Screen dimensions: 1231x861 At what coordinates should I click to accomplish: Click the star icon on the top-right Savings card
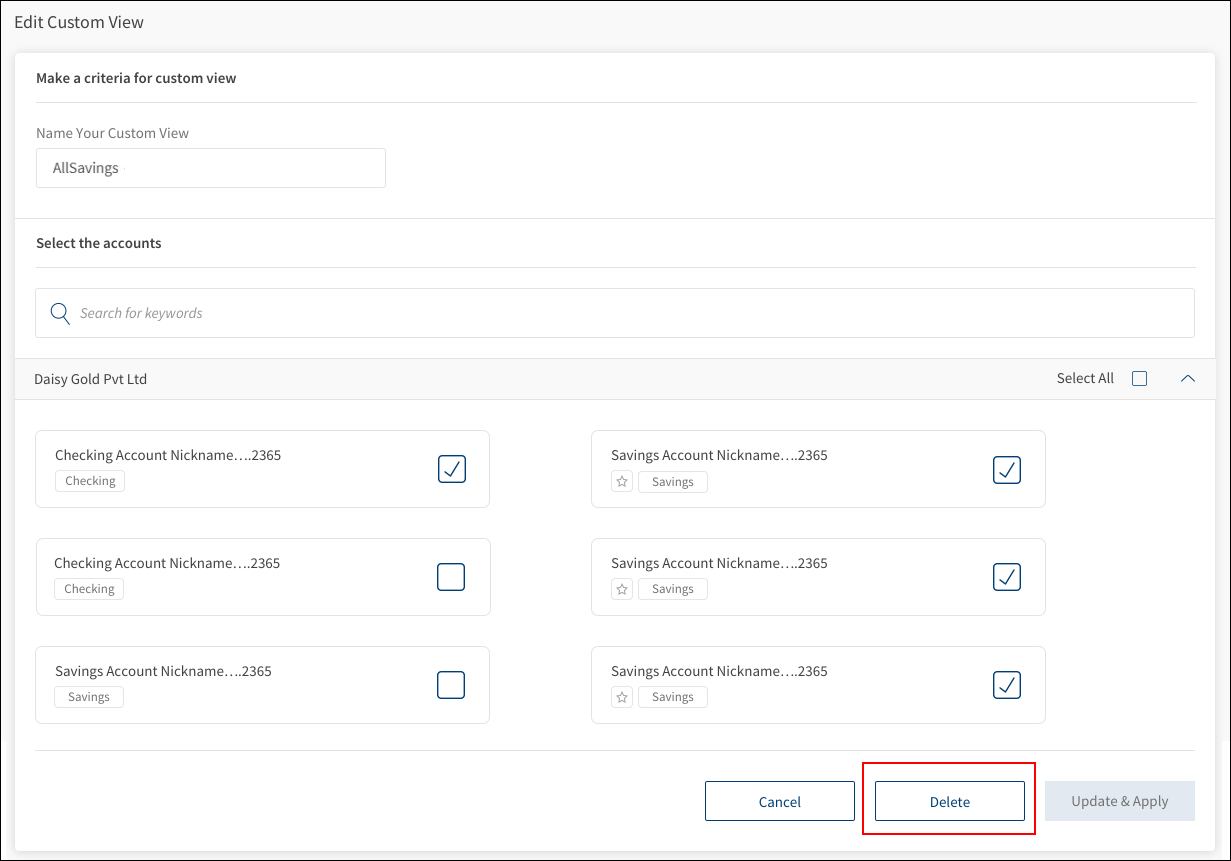[x=622, y=482]
